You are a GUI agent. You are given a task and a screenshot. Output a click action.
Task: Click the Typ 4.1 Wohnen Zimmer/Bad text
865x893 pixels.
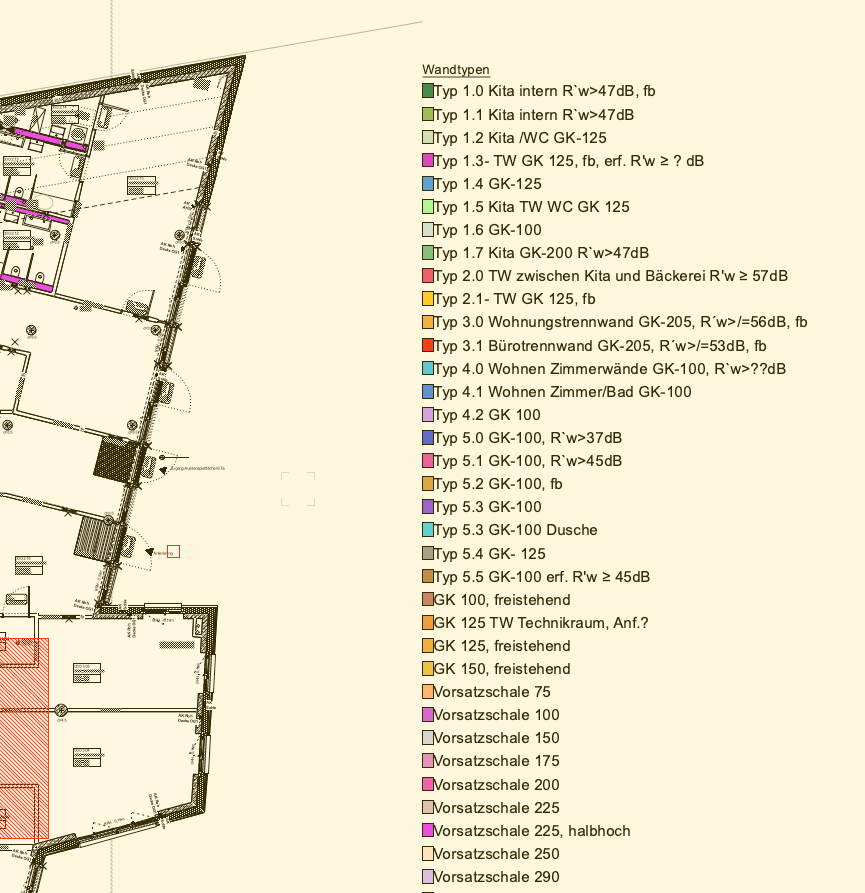(563, 392)
